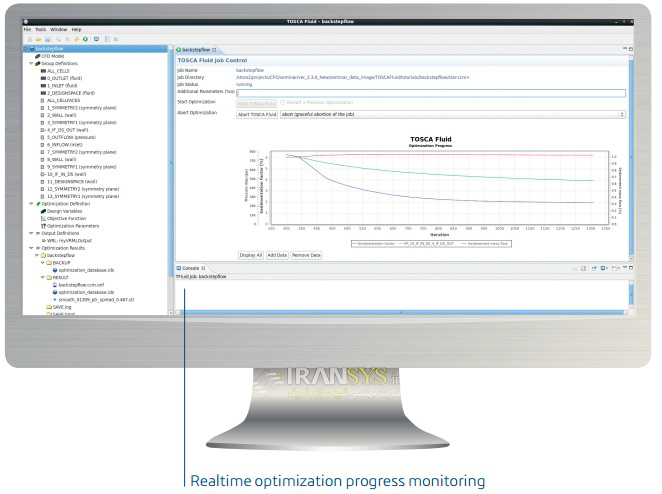The image size is (662, 494).
Task: Collapse the RESULT folder
Action: point(43,277)
